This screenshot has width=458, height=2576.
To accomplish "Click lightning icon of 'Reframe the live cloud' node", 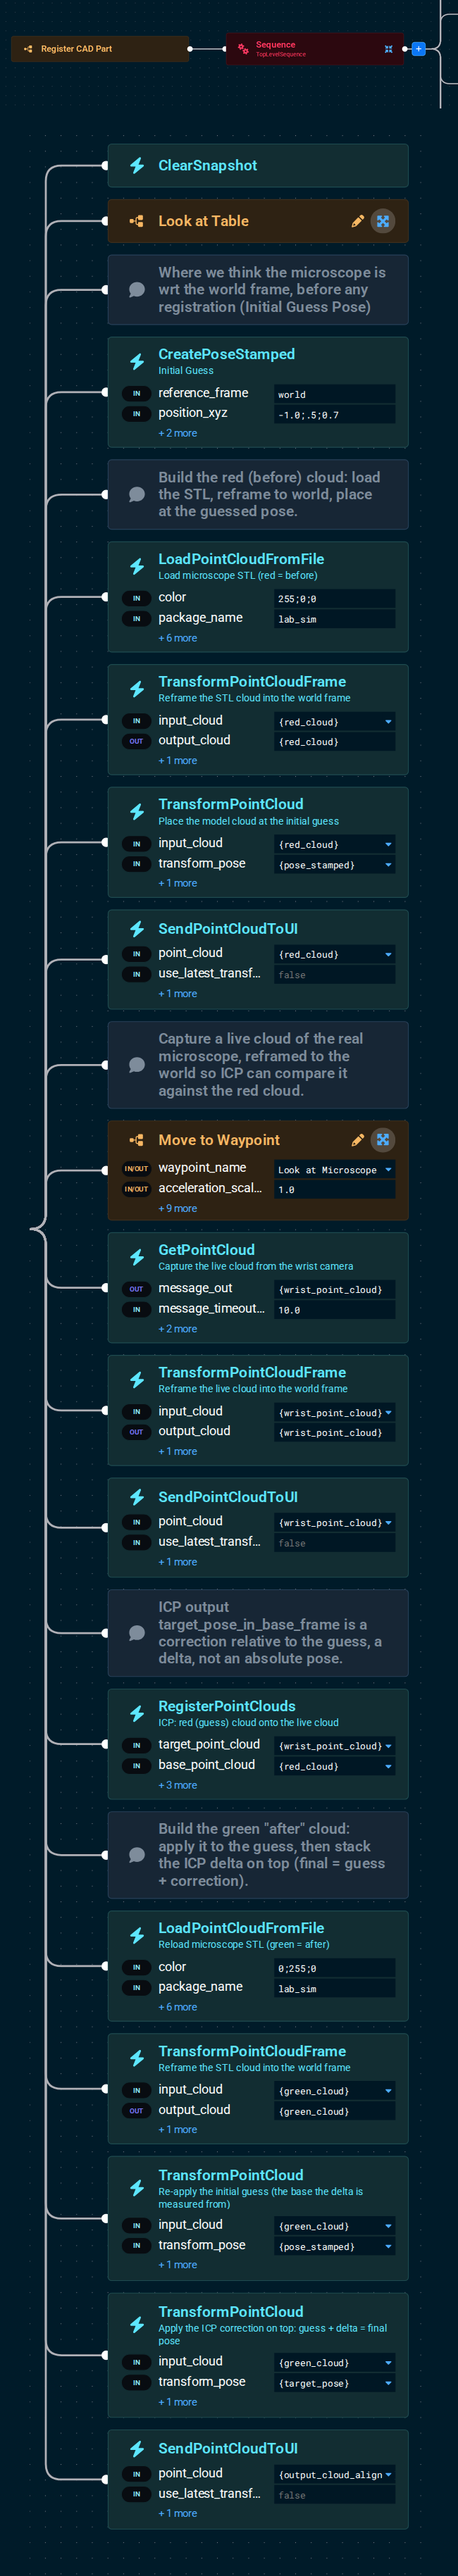I will click(137, 1380).
